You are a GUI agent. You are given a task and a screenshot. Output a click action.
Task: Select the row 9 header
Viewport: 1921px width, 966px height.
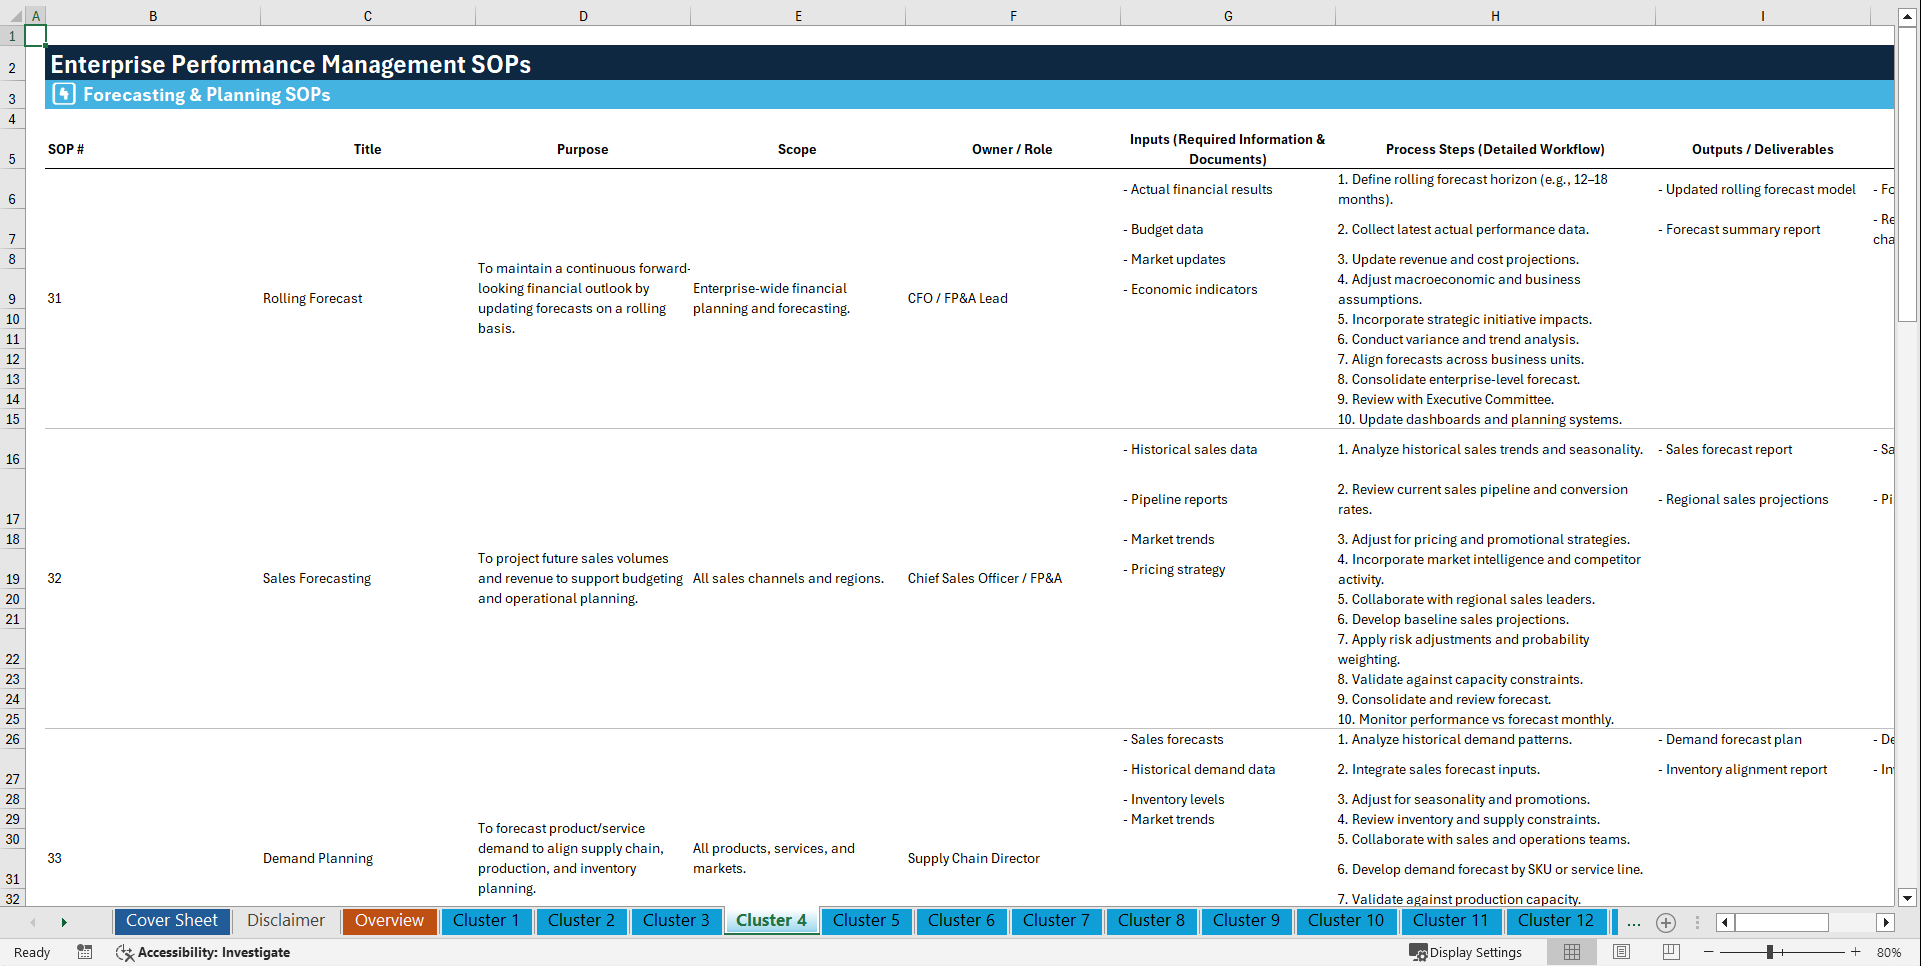(x=13, y=298)
